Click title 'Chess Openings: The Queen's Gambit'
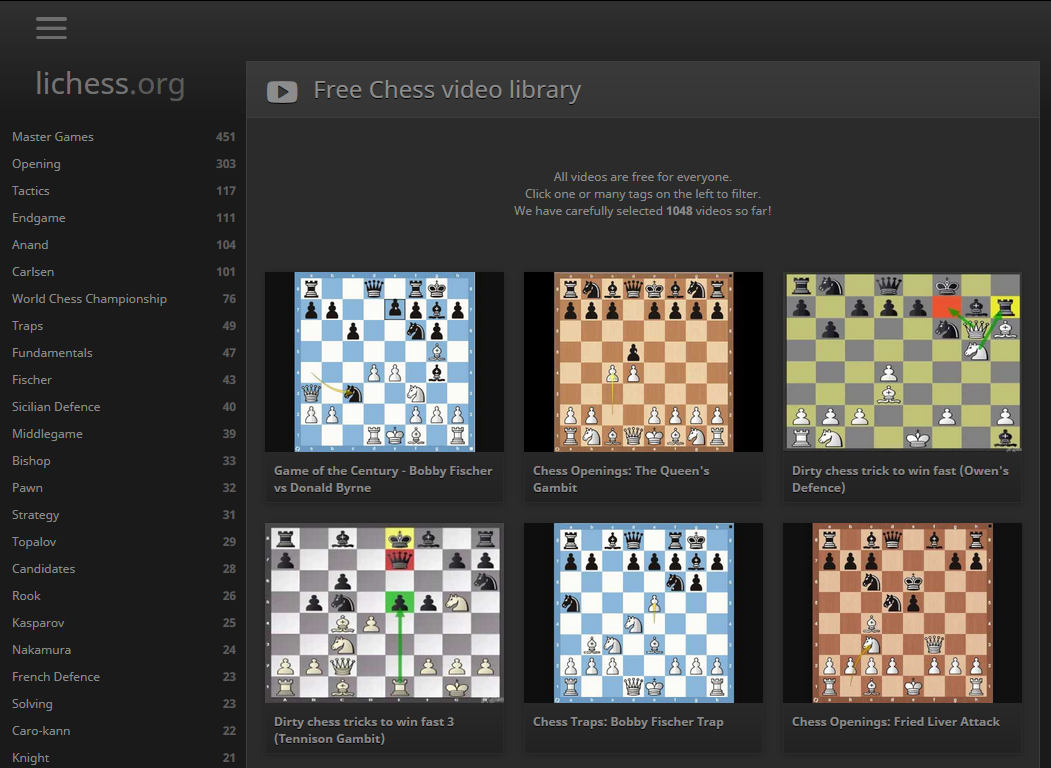The height and width of the screenshot is (768, 1051). (621, 479)
